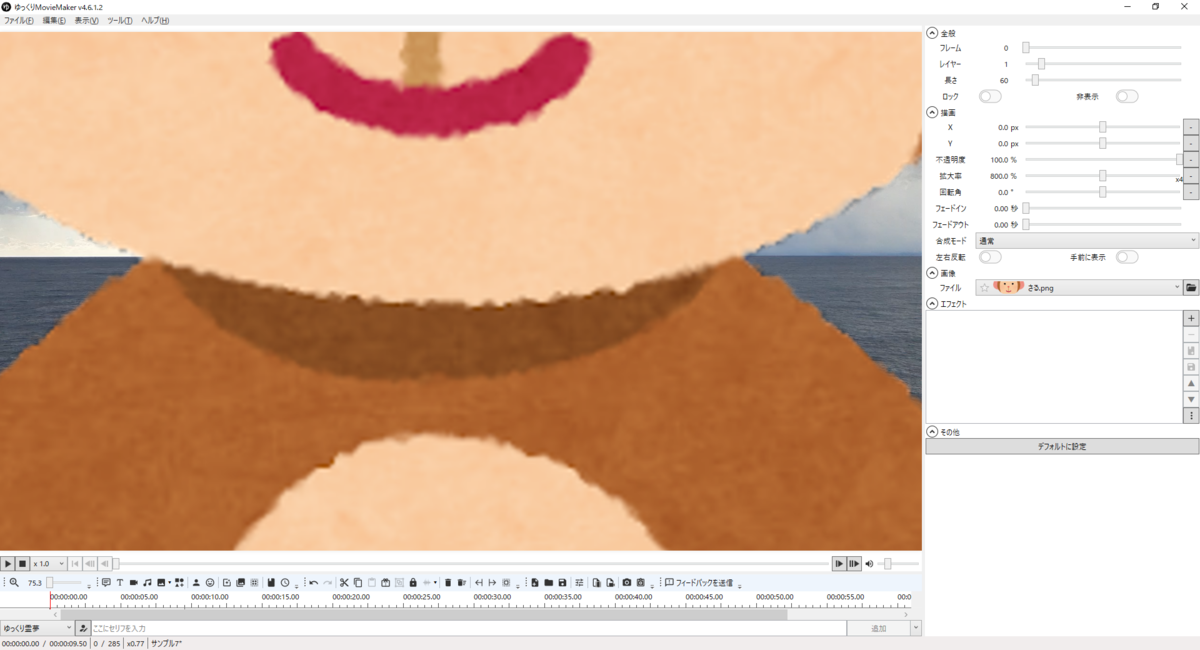Collapse the エフェクト section
The image size is (1200, 650).
[932, 303]
